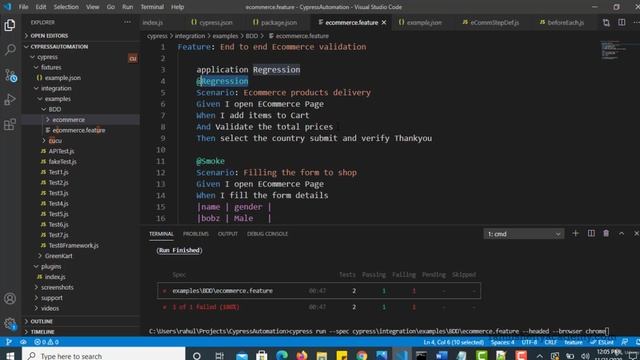Expand the GreenKart folder
Viewport: 640px width, 360px height.
point(58,256)
